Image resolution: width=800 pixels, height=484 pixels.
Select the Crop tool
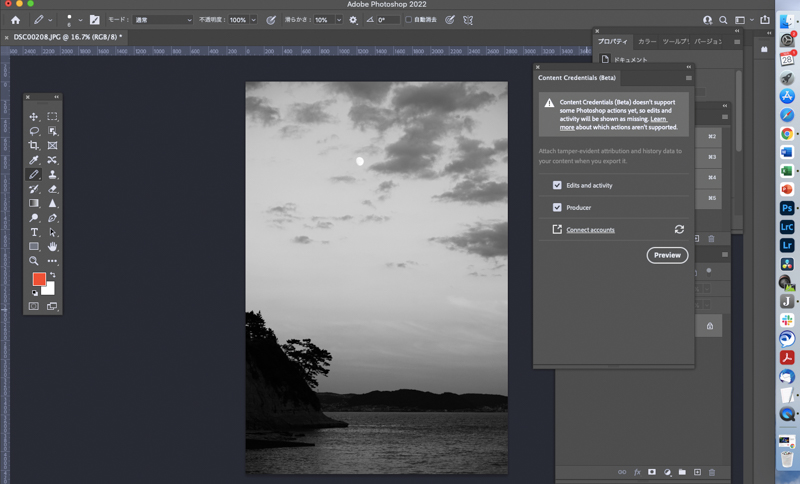[x=34, y=146]
